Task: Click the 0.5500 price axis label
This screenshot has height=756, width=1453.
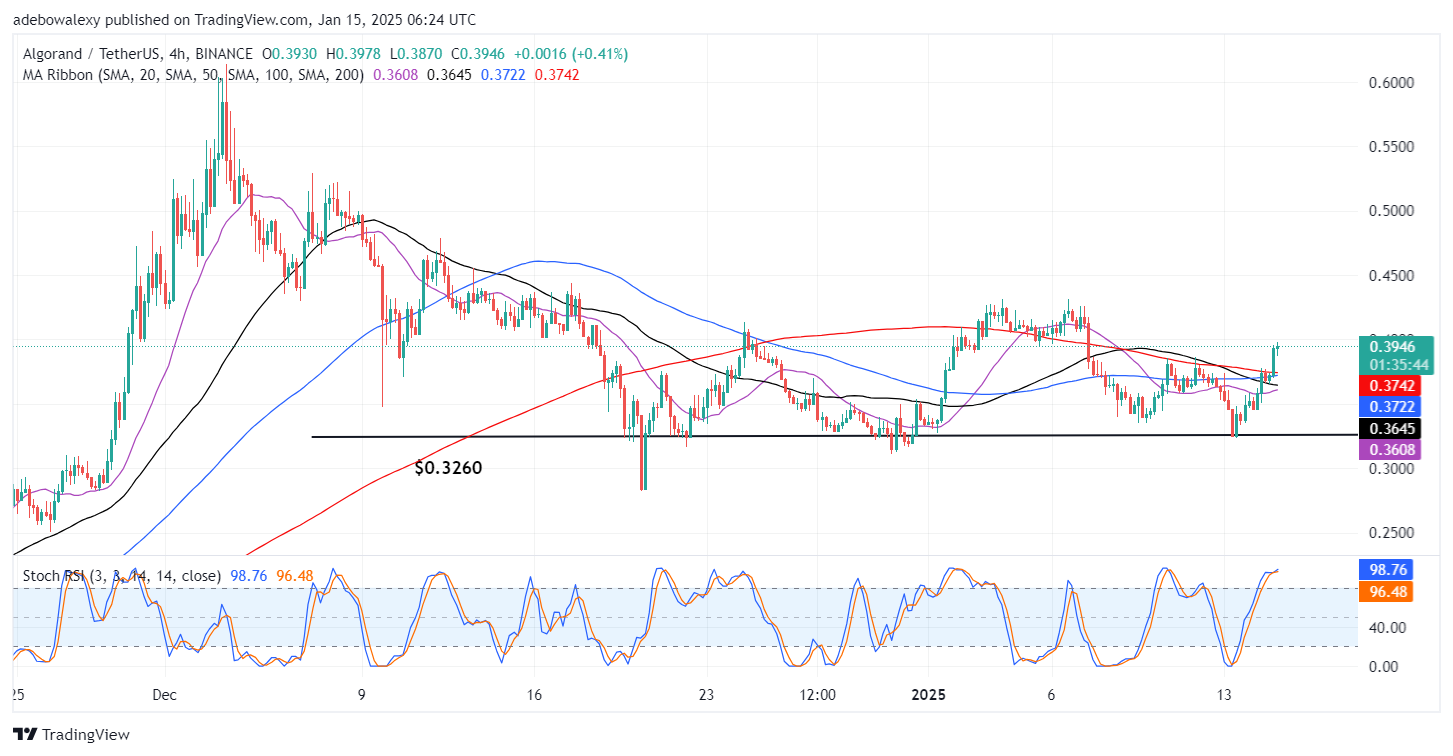Action: 1390,147
